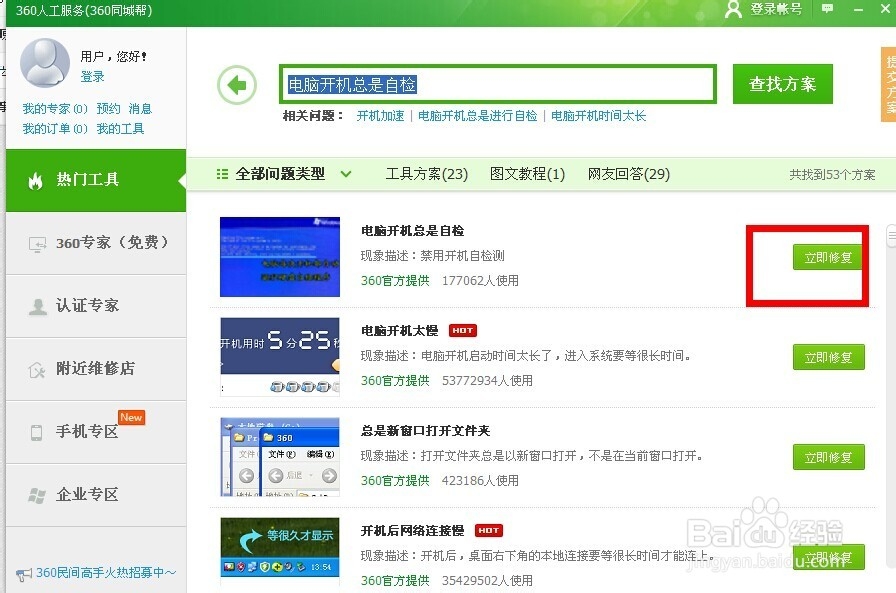Click 177062人使用 usage count

click(x=480, y=281)
